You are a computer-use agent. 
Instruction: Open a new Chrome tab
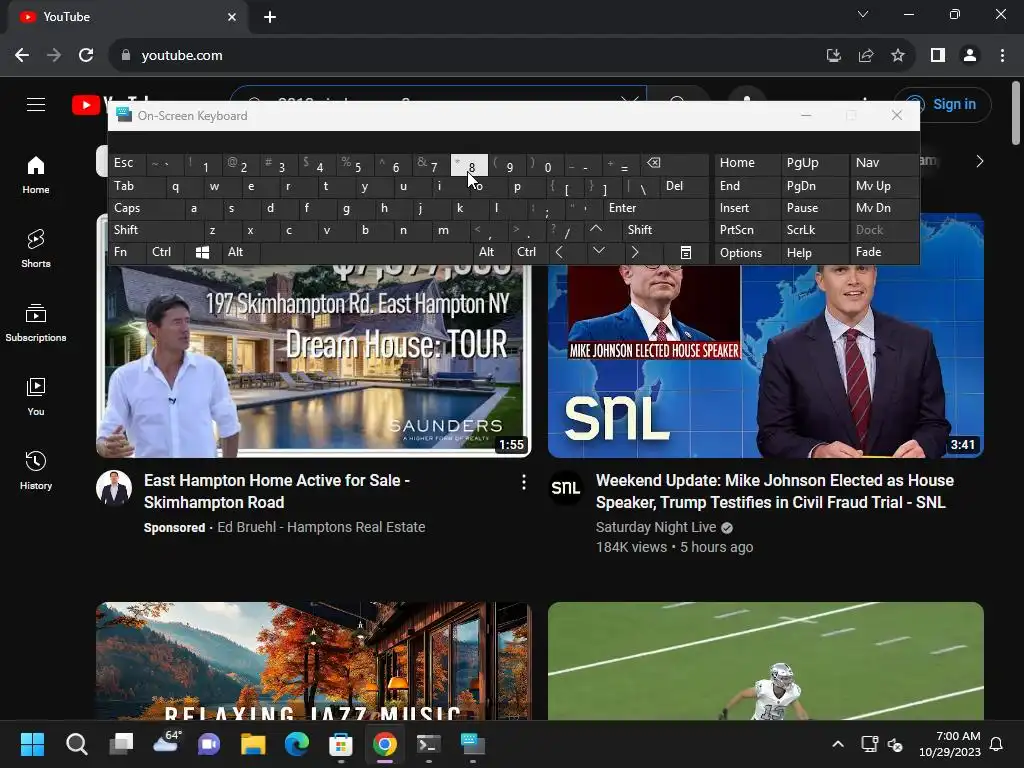270,17
